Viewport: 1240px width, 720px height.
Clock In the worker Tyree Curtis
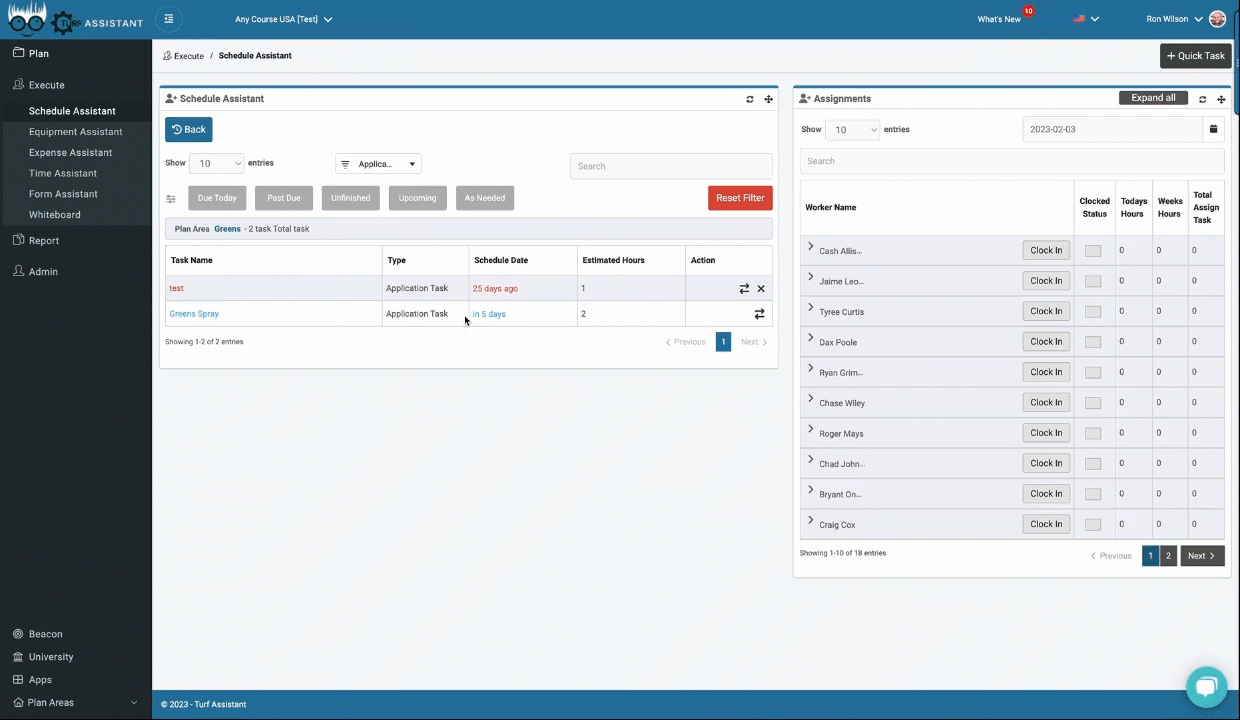pyautogui.click(x=1045, y=311)
